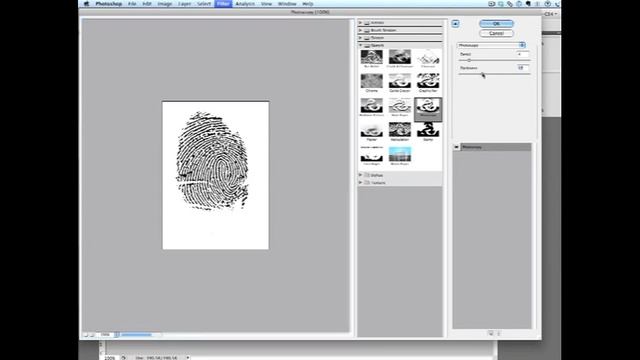The width and height of the screenshot is (640, 360).
Task: Open the File menu
Action: point(132,4)
